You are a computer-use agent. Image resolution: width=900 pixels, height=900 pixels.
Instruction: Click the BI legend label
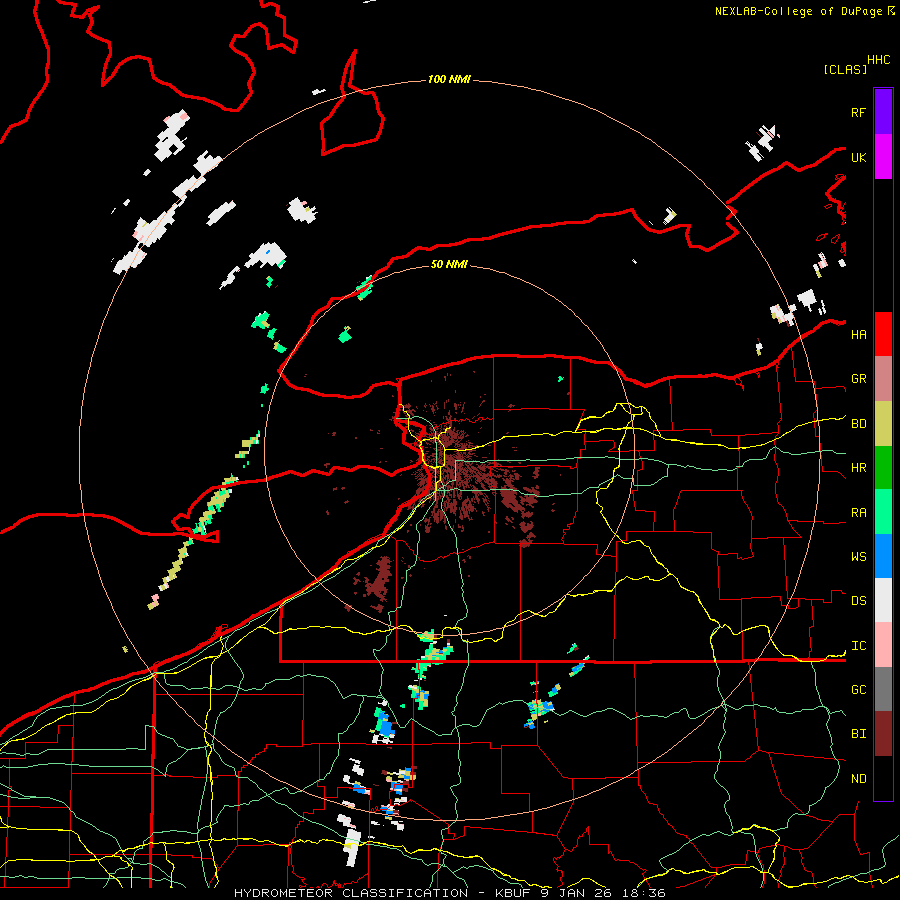click(858, 734)
